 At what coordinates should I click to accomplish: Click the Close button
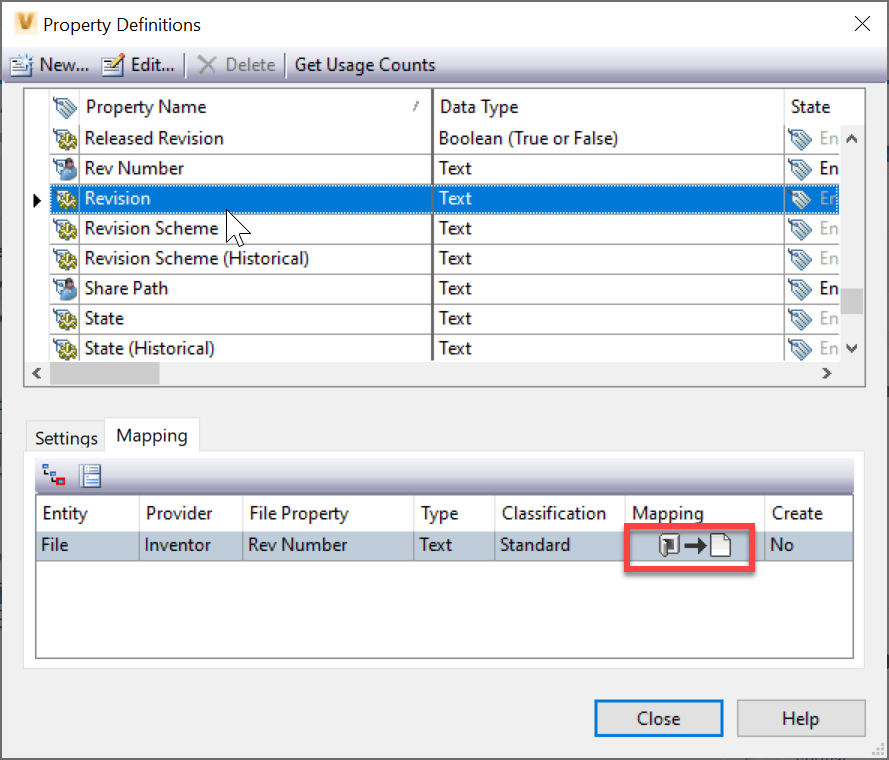[658, 718]
